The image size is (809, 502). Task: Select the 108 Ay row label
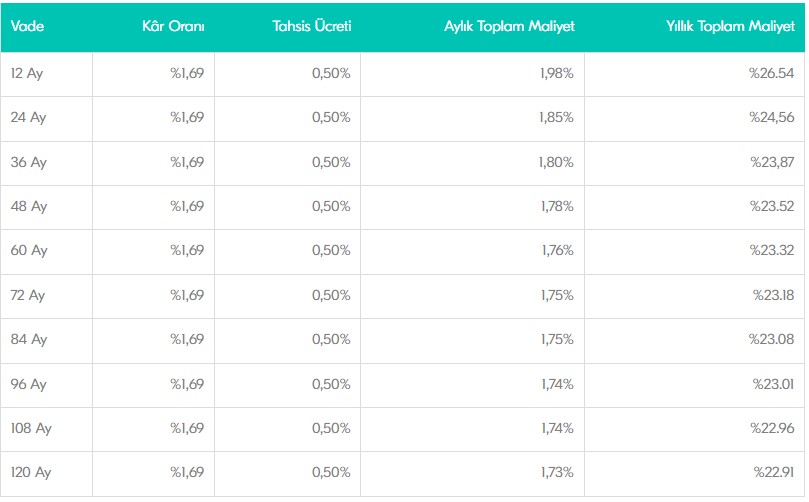31,429
